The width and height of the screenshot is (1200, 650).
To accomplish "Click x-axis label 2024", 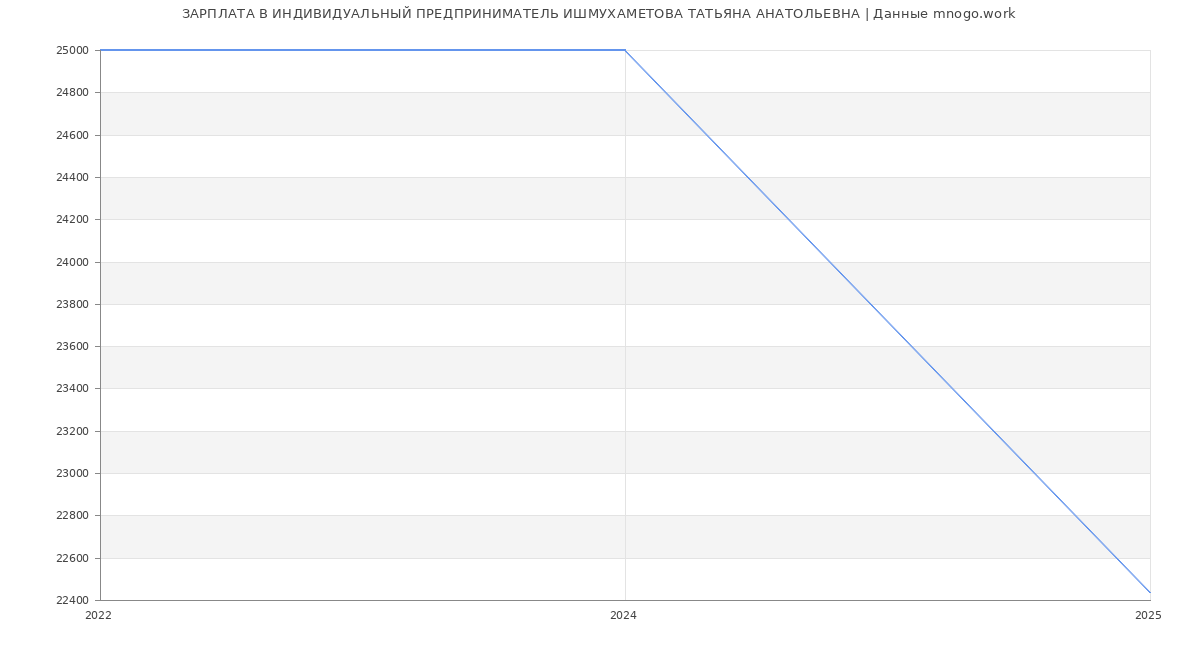I will pyautogui.click(x=623, y=616).
